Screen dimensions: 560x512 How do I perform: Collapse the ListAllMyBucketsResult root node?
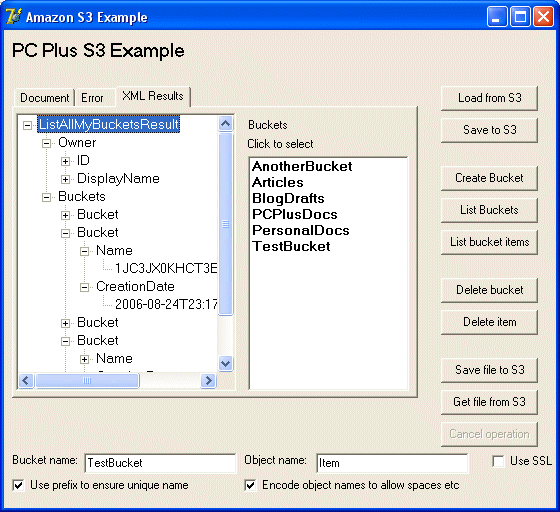27,125
